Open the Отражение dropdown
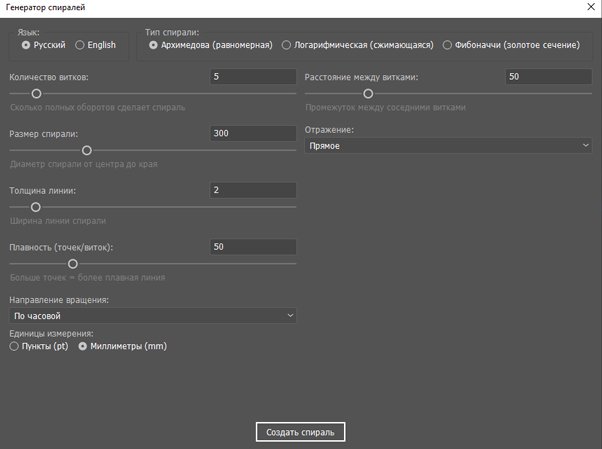 click(448, 146)
